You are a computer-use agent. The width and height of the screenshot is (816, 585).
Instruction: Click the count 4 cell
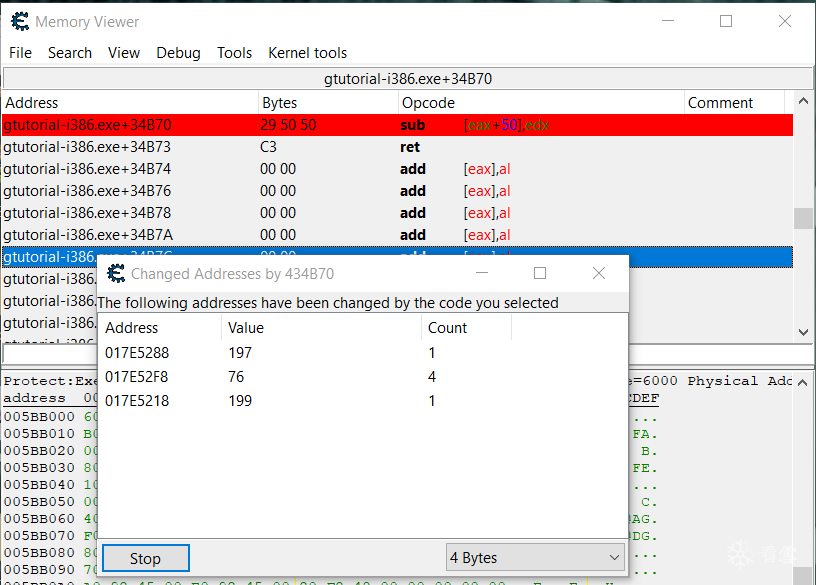[x=432, y=377]
